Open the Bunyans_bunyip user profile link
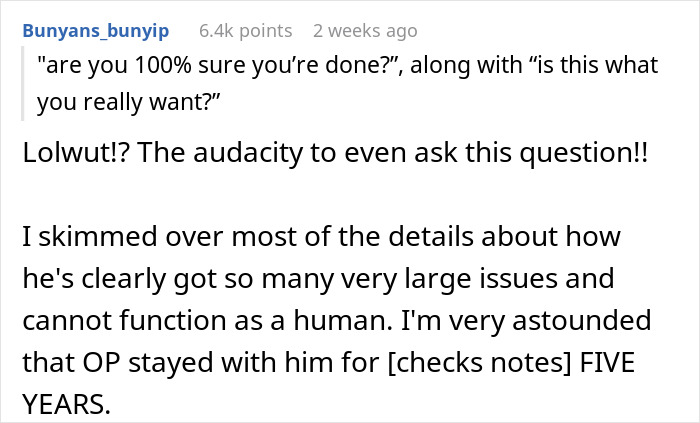Screen dimensions: 700x423 (96, 31)
